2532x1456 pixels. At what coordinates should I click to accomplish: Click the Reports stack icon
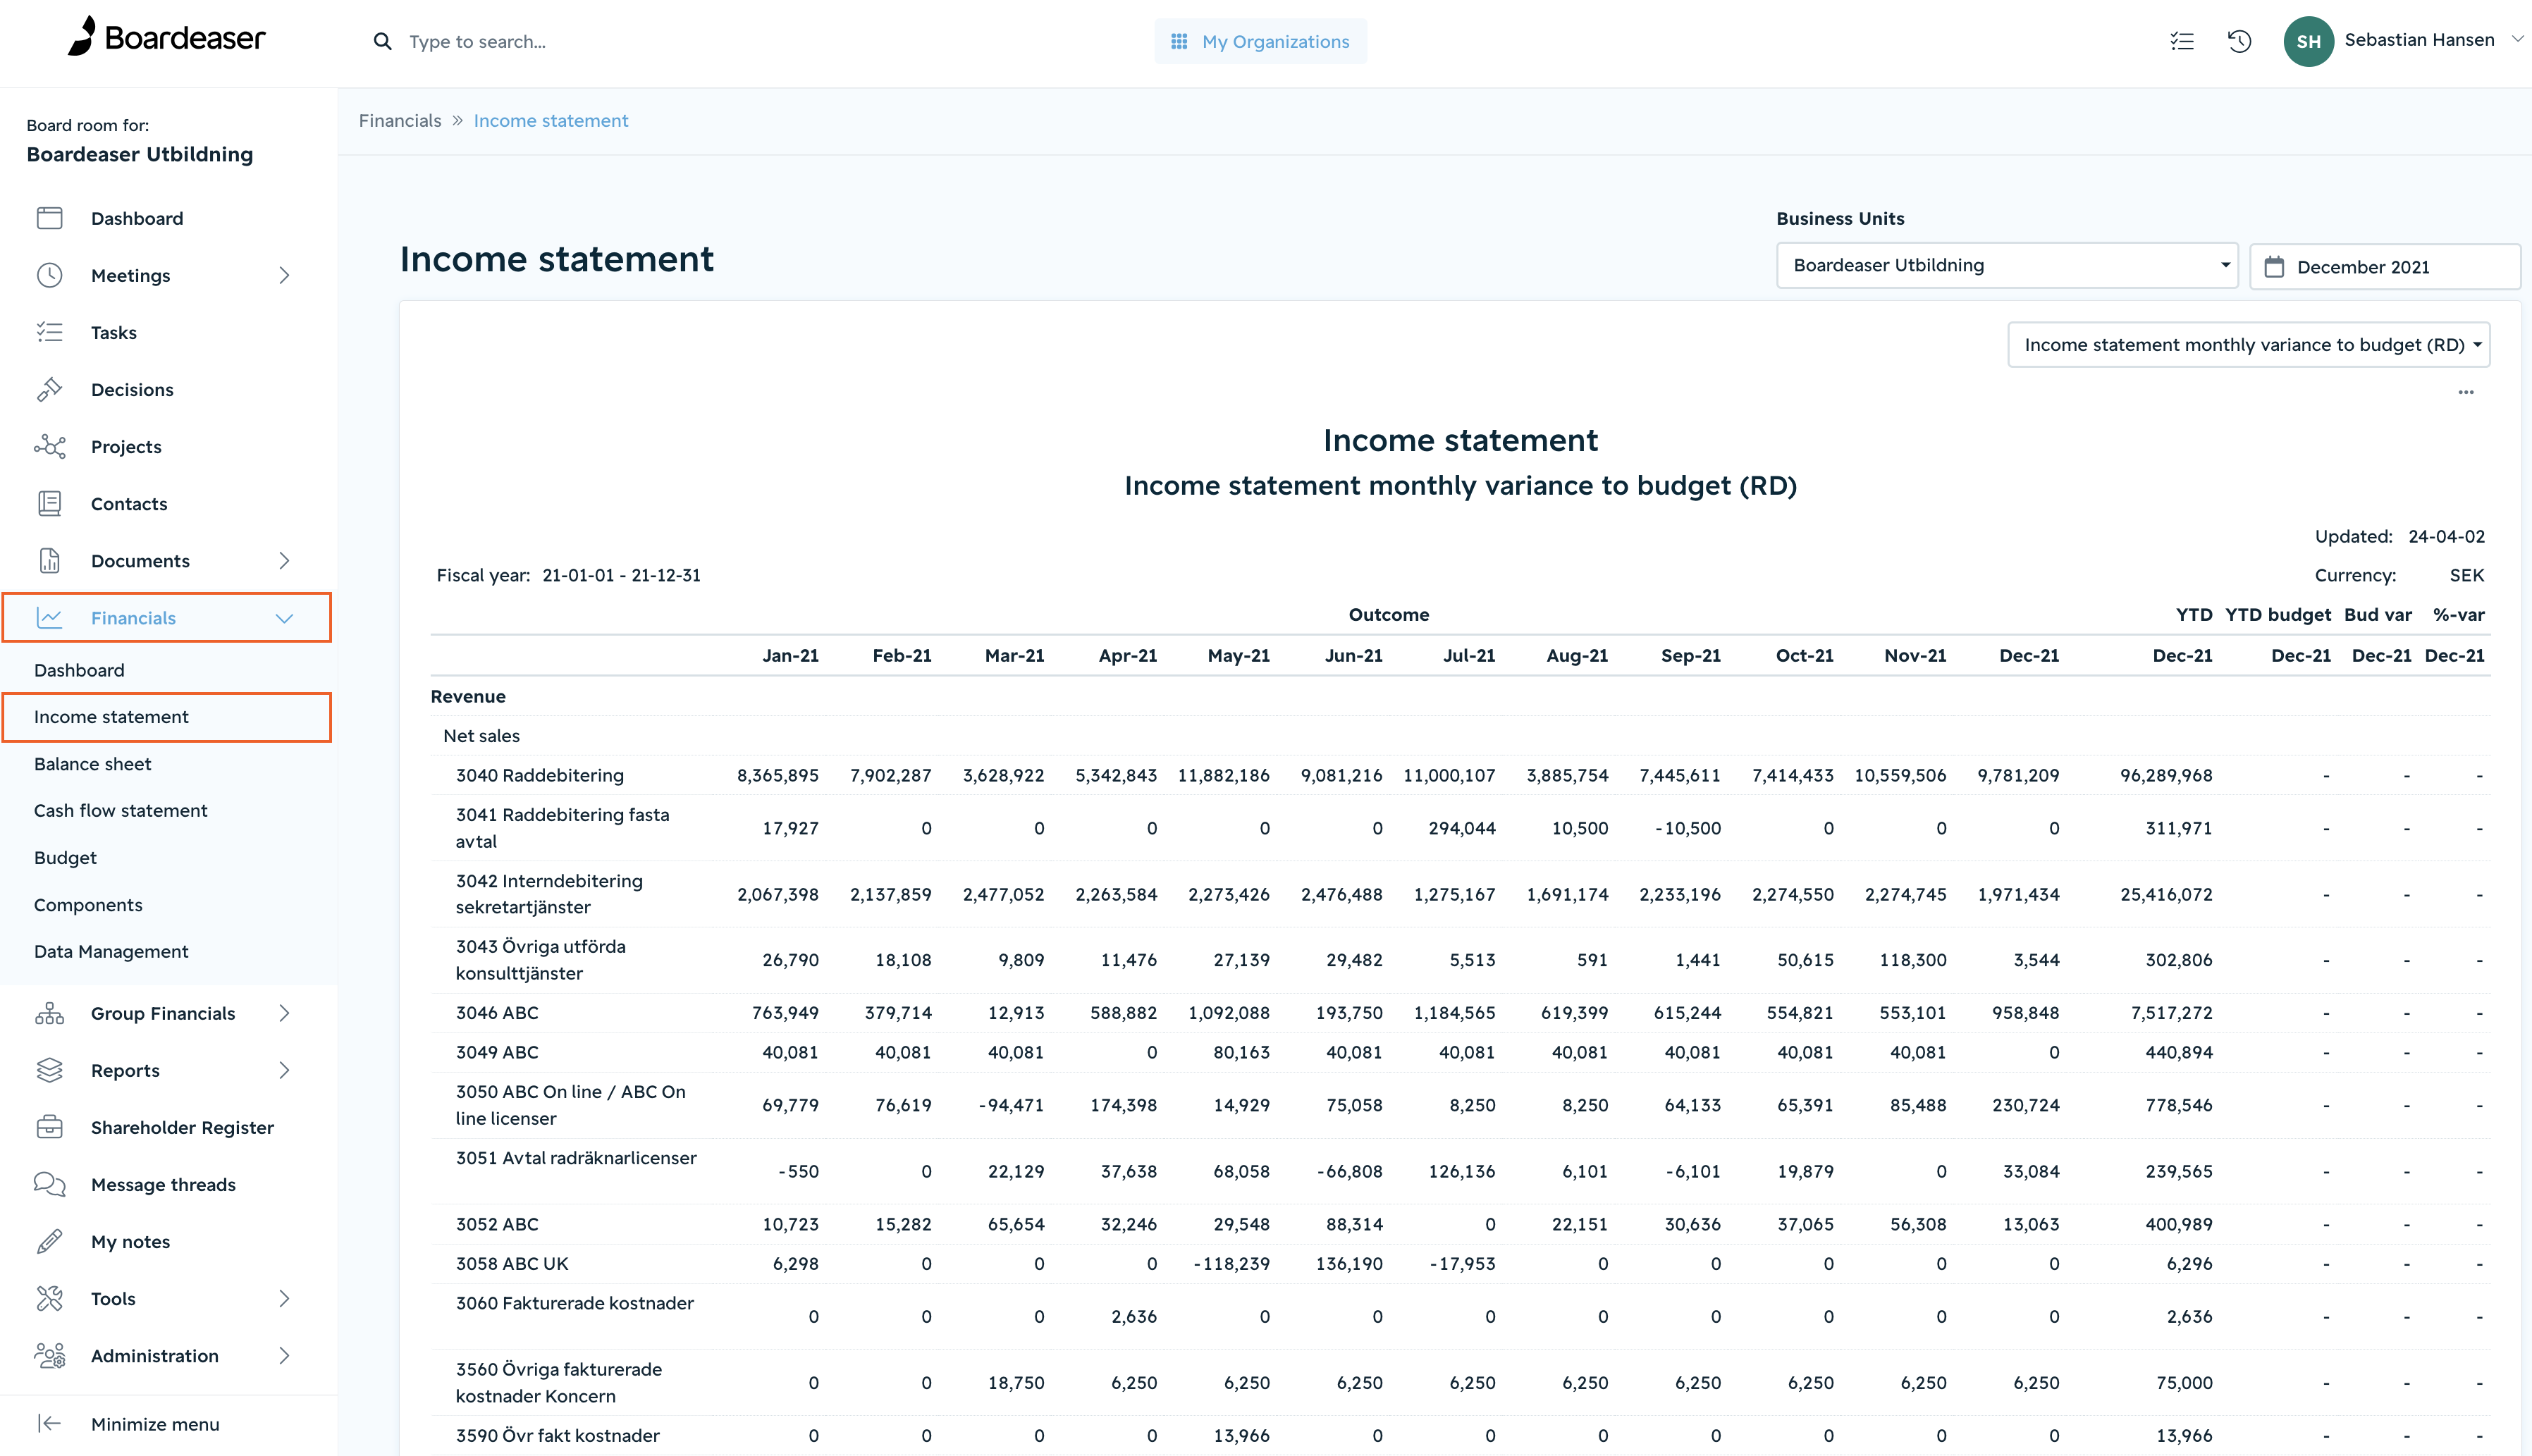tap(49, 1070)
